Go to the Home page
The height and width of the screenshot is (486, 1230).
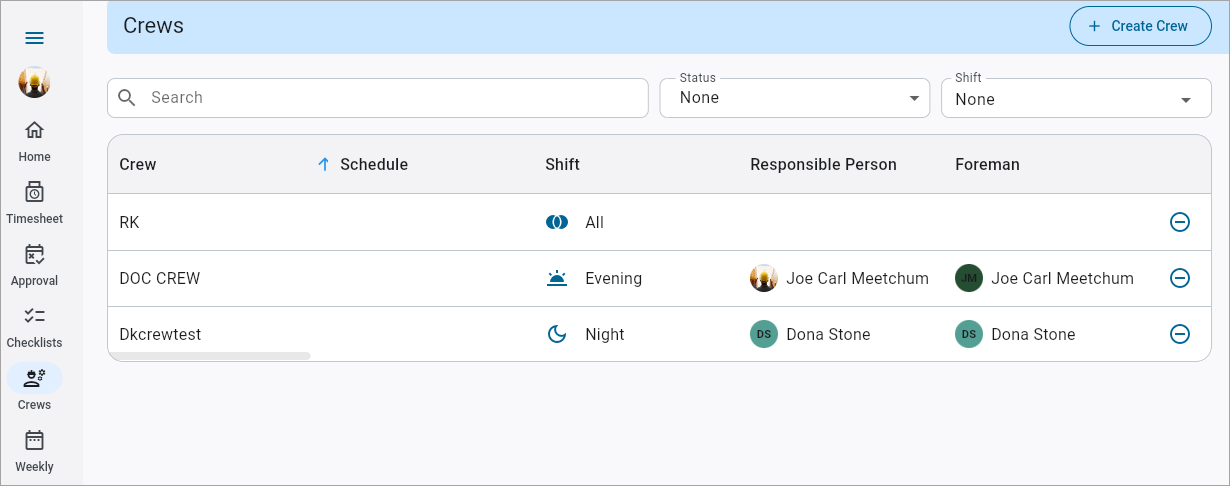click(34, 141)
